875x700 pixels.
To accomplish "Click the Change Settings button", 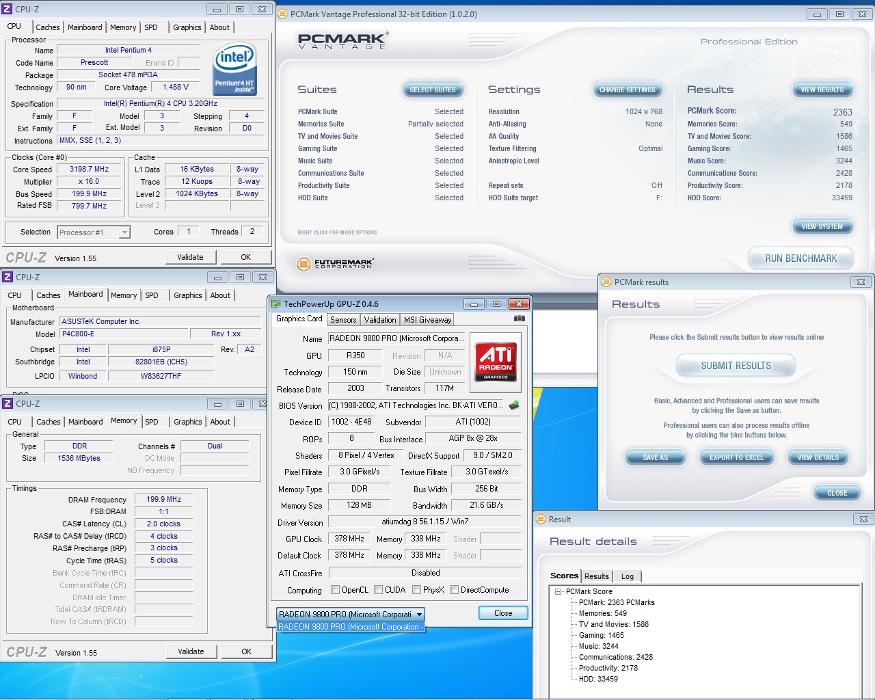I will point(628,89).
